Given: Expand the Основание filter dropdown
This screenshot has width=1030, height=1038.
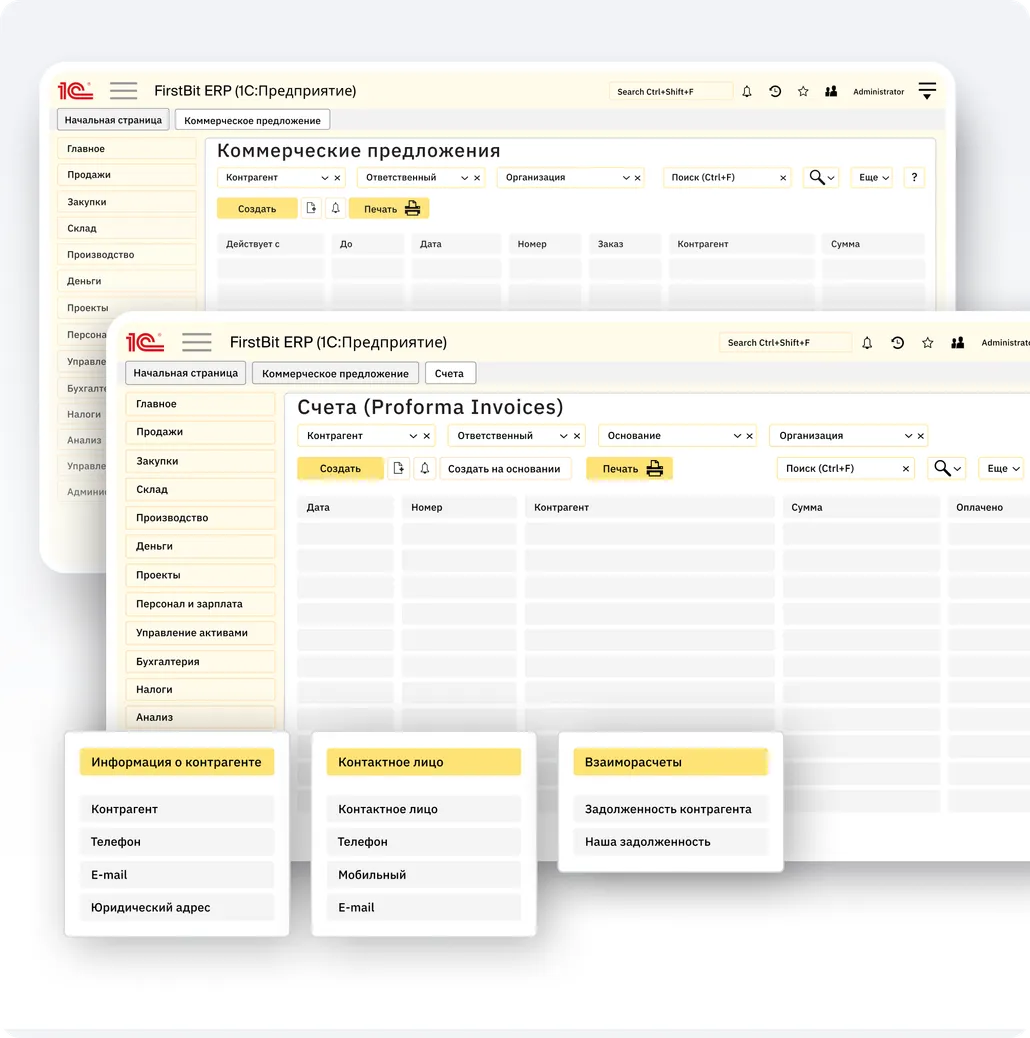Looking at the screenshot, I should tap(738, 436).
